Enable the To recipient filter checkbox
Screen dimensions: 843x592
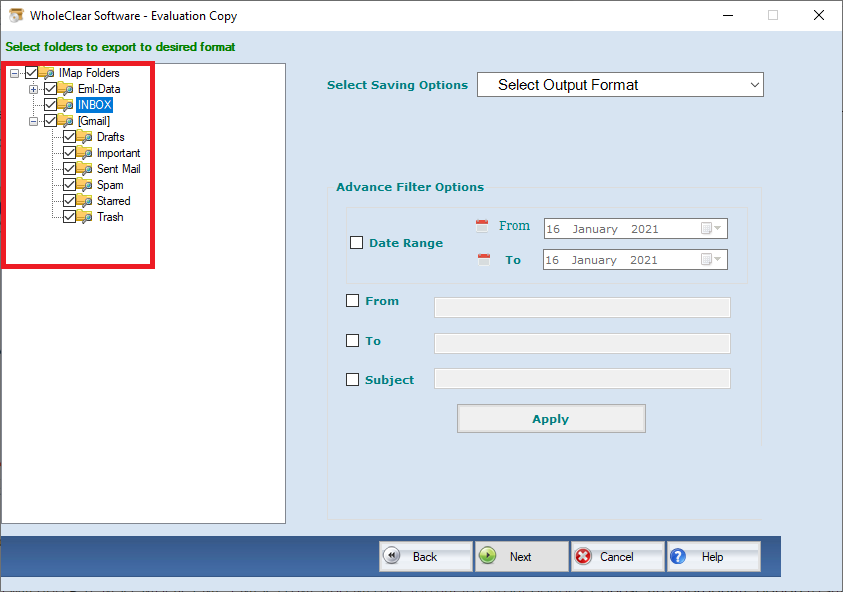coord(352,340)
